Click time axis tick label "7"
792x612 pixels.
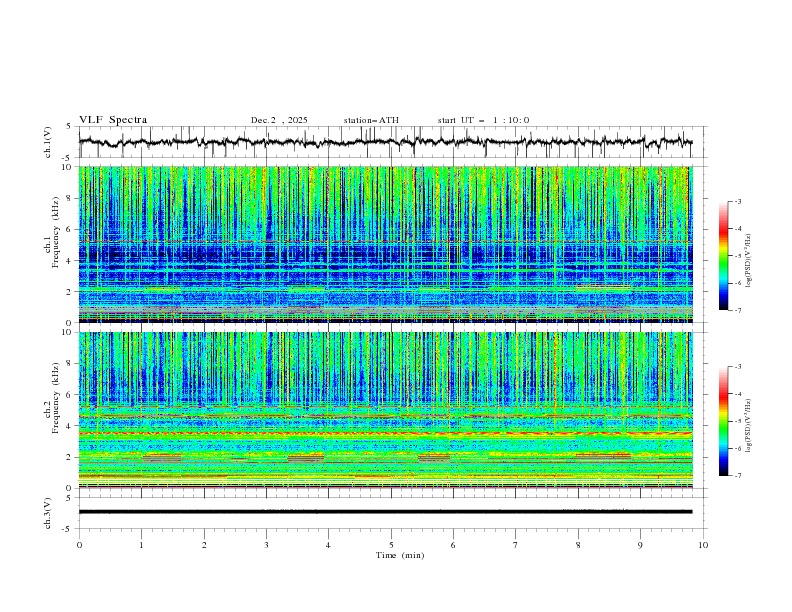pyautogui.click(x=516, y=545)
